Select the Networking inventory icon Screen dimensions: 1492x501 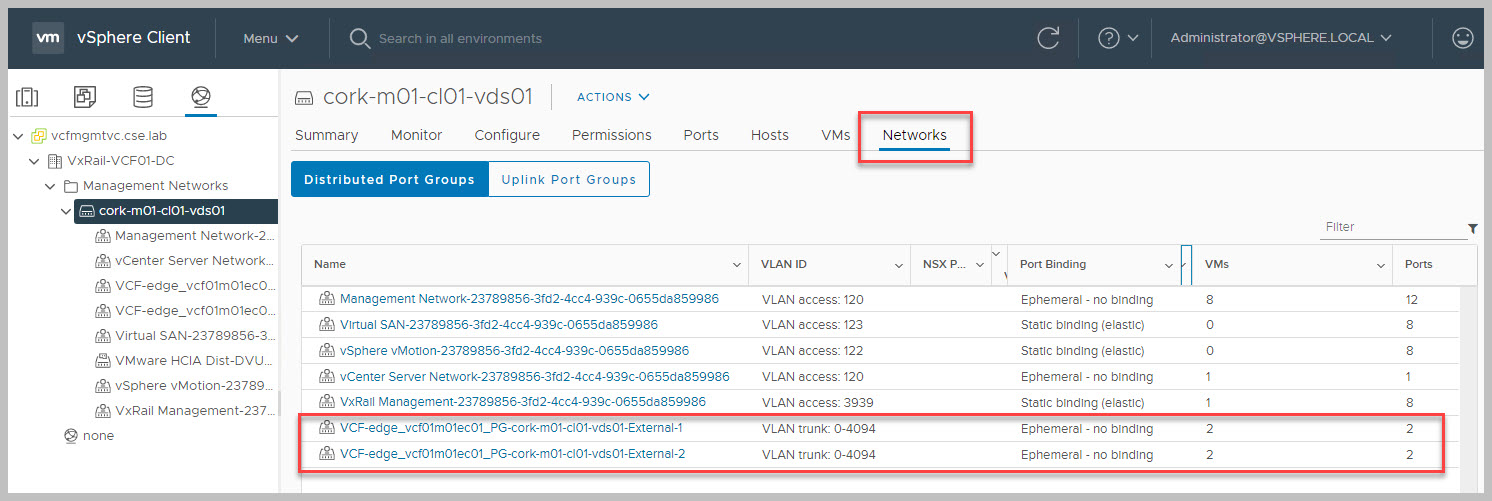201,97
